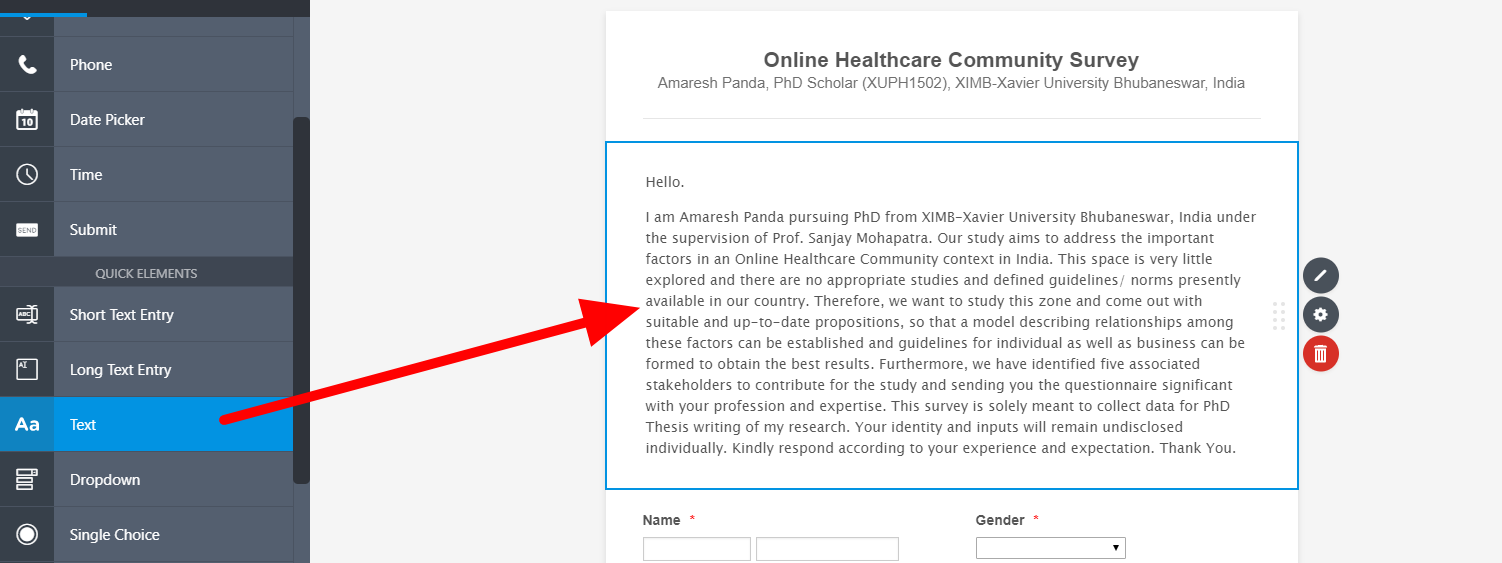Screen dimensions: 1502x563
Task: Click the first Name input field
Action: [x=696, y=549]
